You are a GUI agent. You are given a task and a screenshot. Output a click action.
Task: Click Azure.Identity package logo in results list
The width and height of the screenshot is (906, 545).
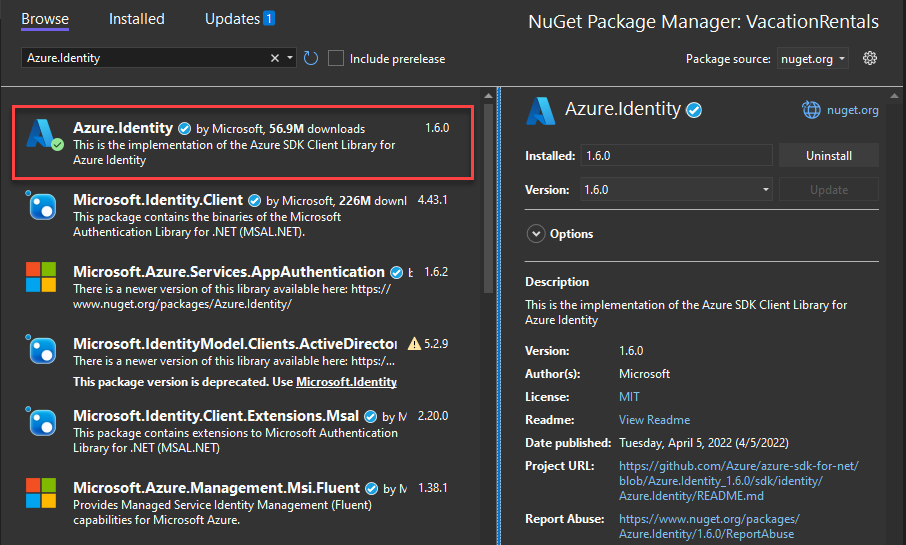(43, 136)
